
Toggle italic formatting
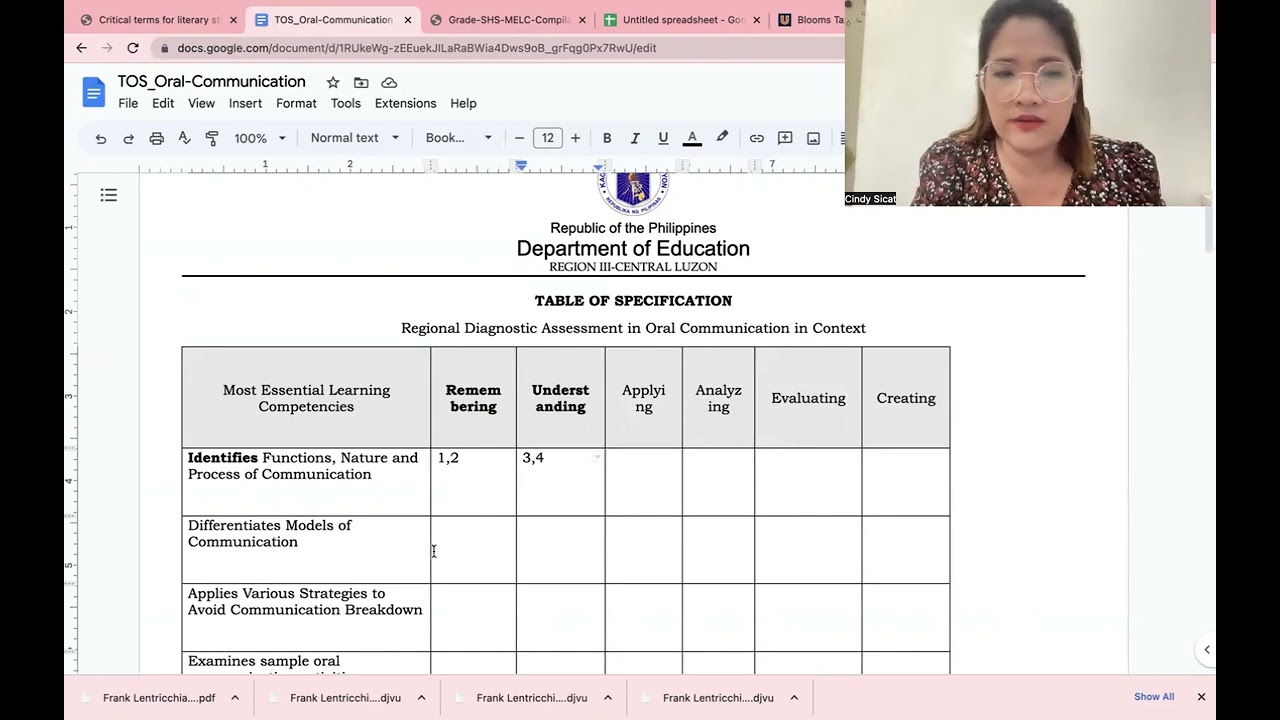point(635,138)
